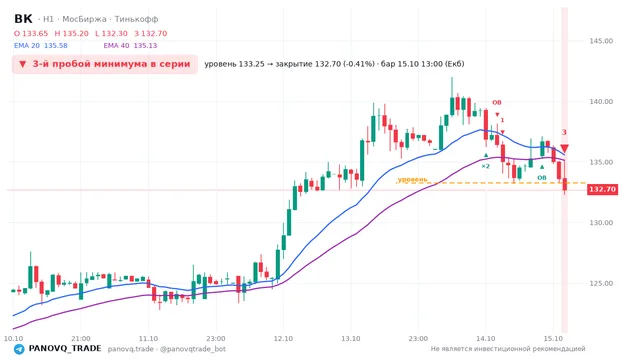Open the panovq.trade site link
640x360 pixels.
coord(131,349)
